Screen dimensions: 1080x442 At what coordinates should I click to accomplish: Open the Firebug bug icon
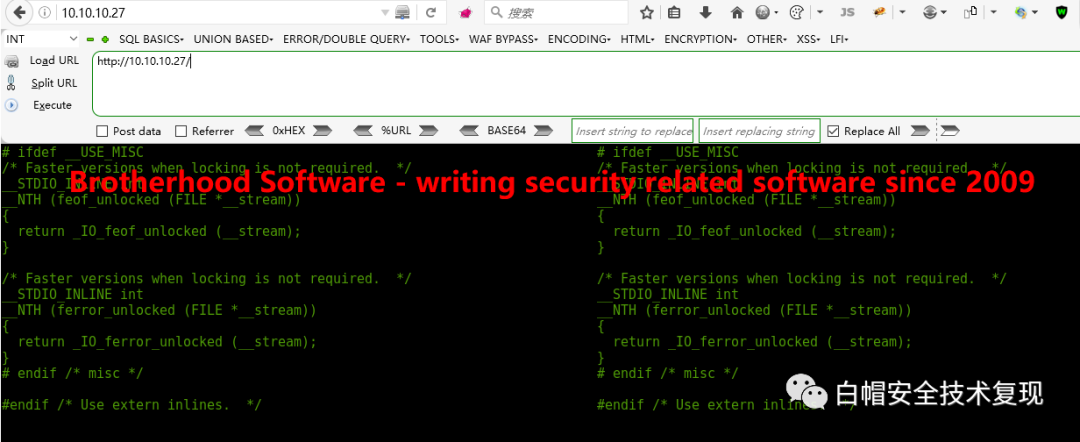click(879, 12)
